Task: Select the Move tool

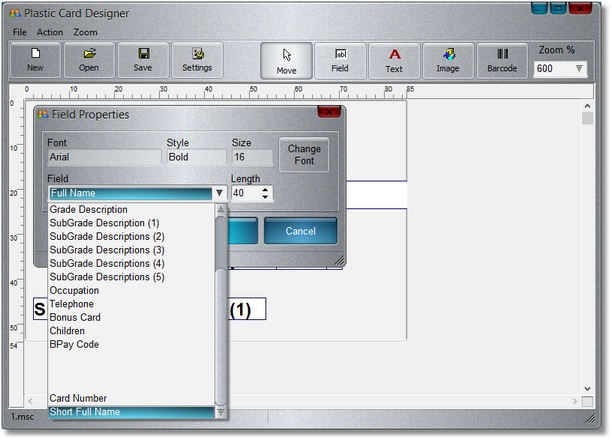Action: tap(286, 60)
